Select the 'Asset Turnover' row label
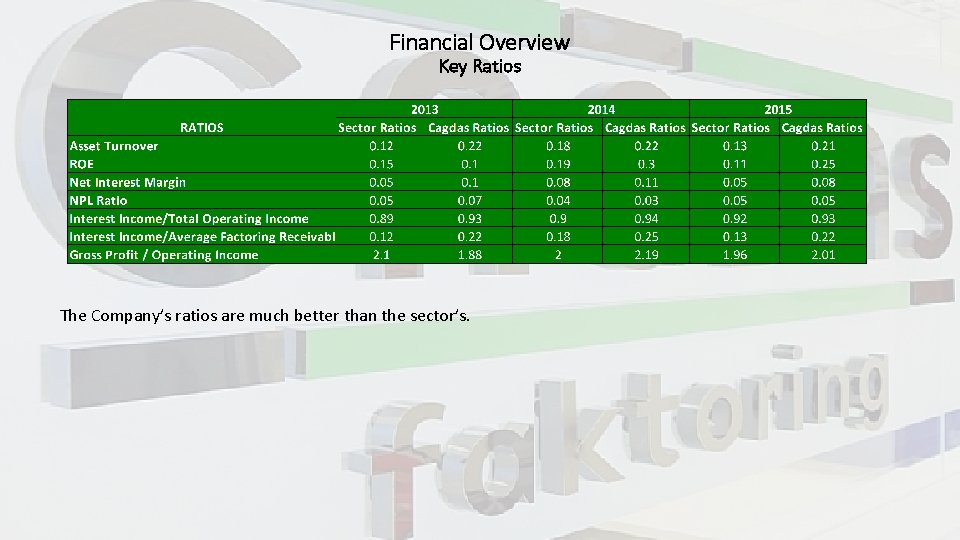This screenshot has height=540, width=960. point(114,146)
